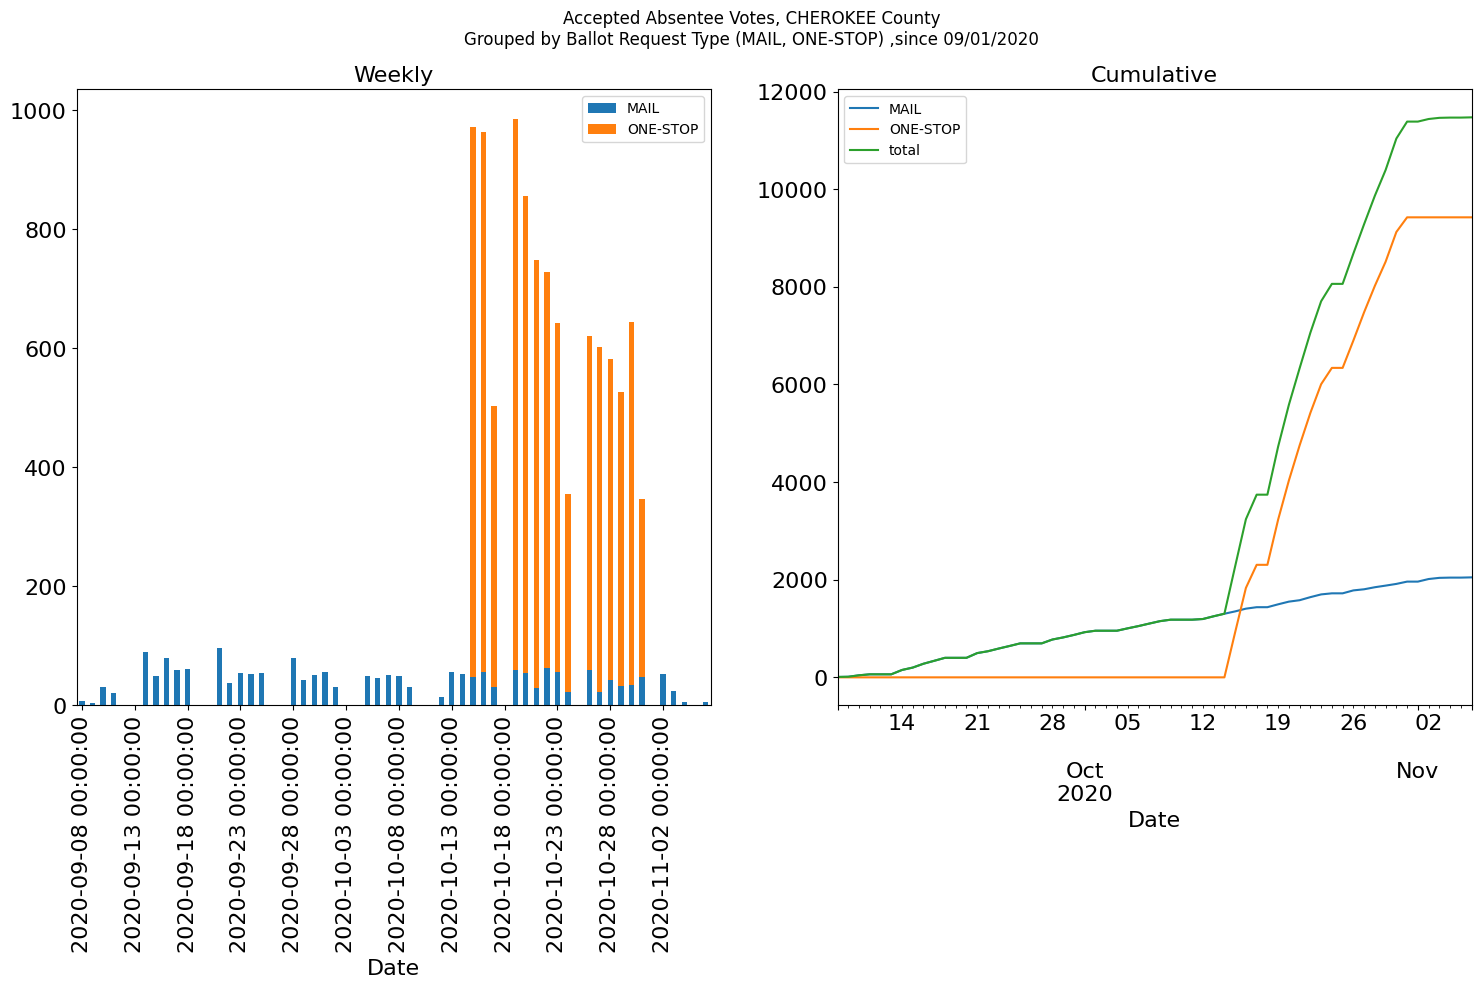Viewport: 1481px width, 988px height.
Task: Click the 'Weekly' chart title
Action: pos(393,75)
